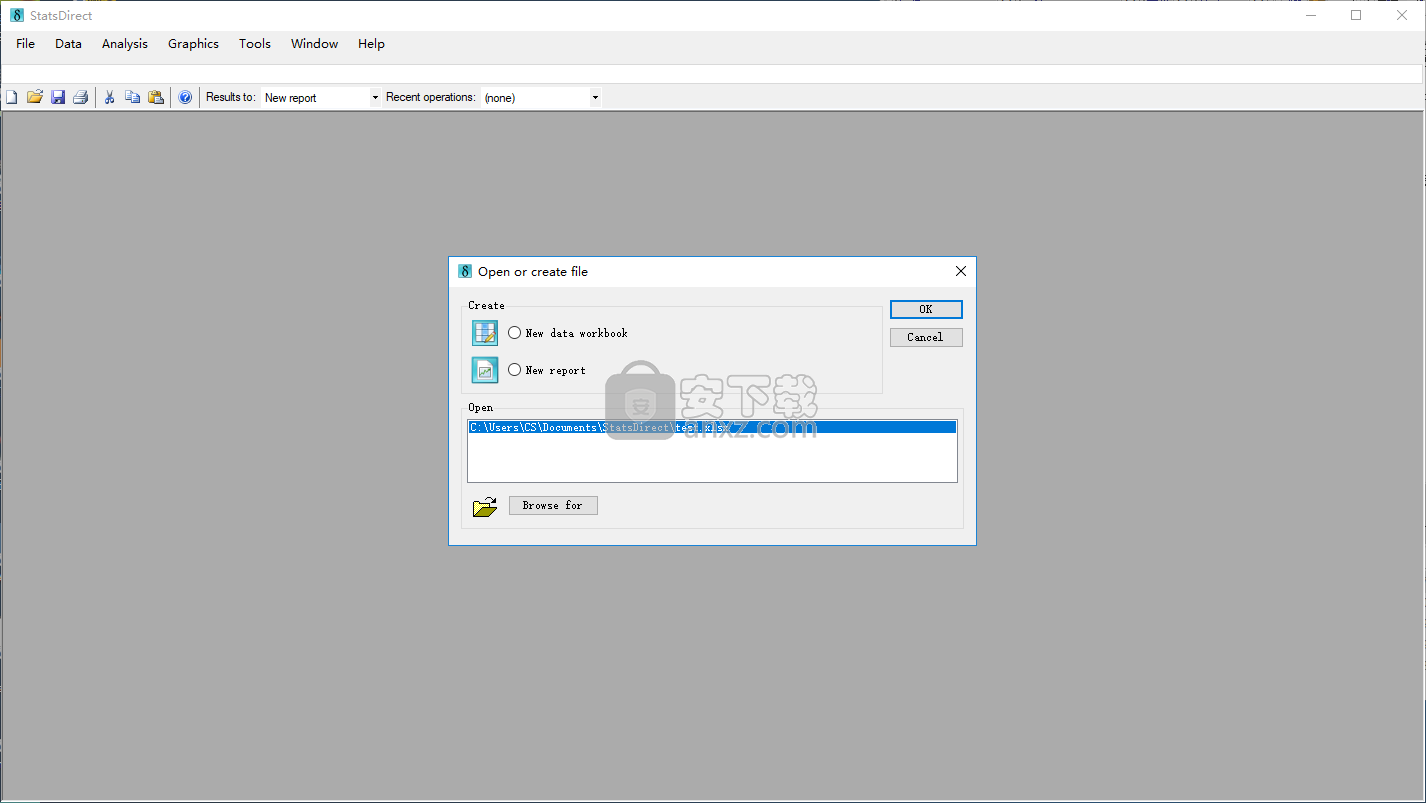The image size is (1426, 803).
Task: Click the Print toolbar icon
Action: (x=81, y=97)
